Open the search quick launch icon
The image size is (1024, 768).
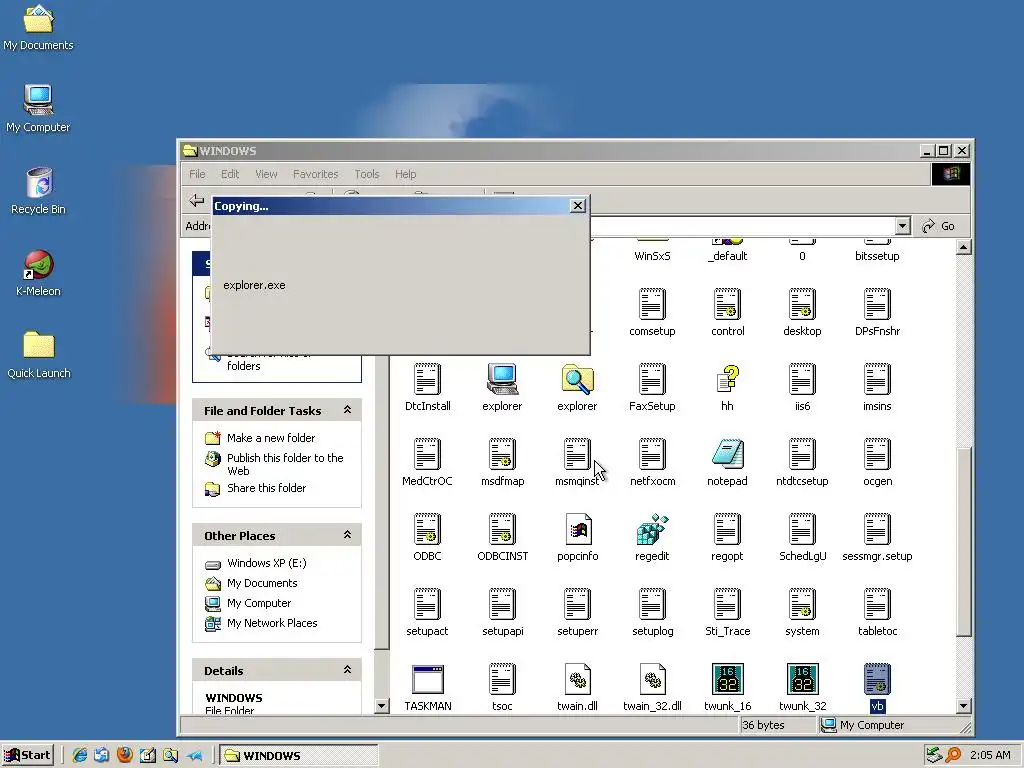coord(170,755)
